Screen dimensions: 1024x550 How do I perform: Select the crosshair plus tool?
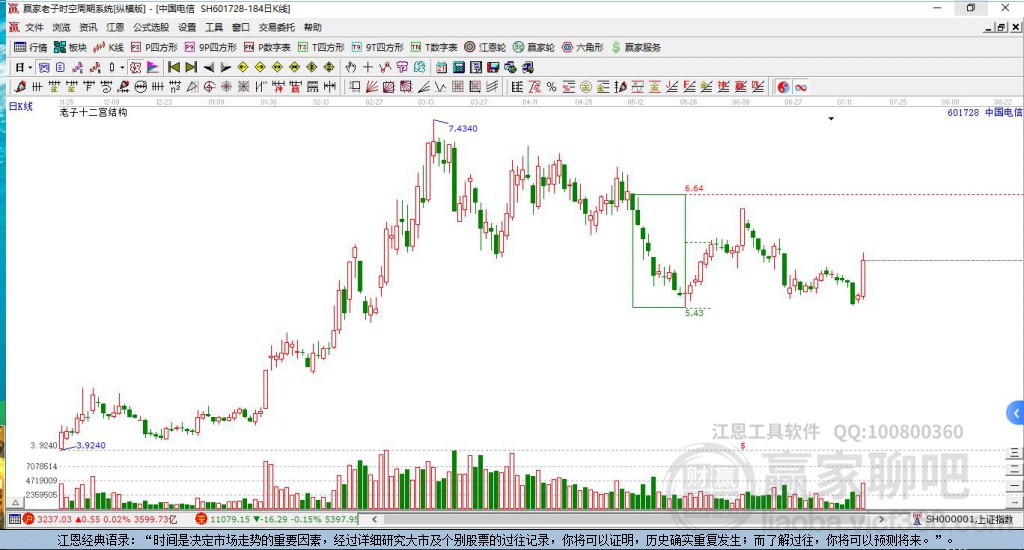coord(368,67)
